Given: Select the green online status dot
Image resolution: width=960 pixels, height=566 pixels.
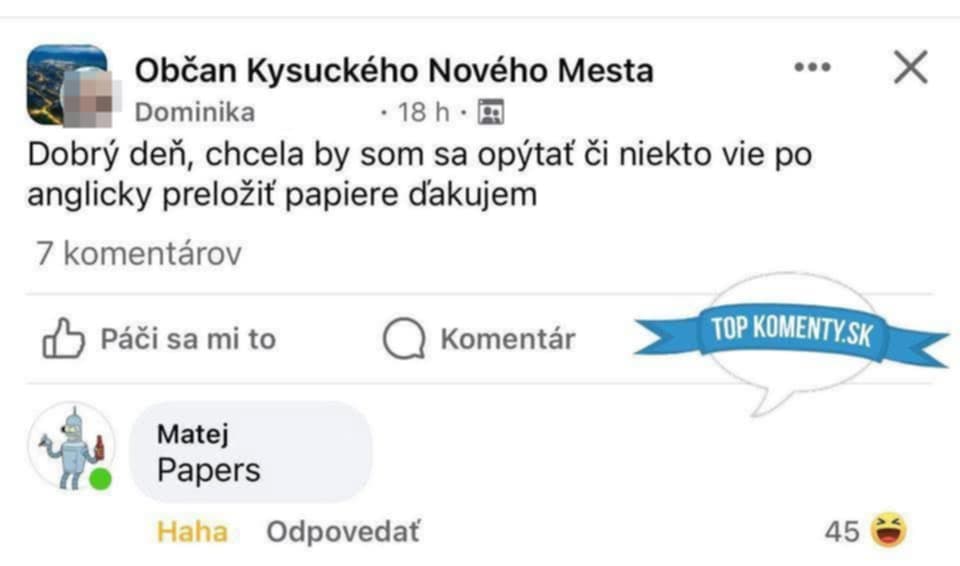Looking at the screenshot, I should point(100,479).
